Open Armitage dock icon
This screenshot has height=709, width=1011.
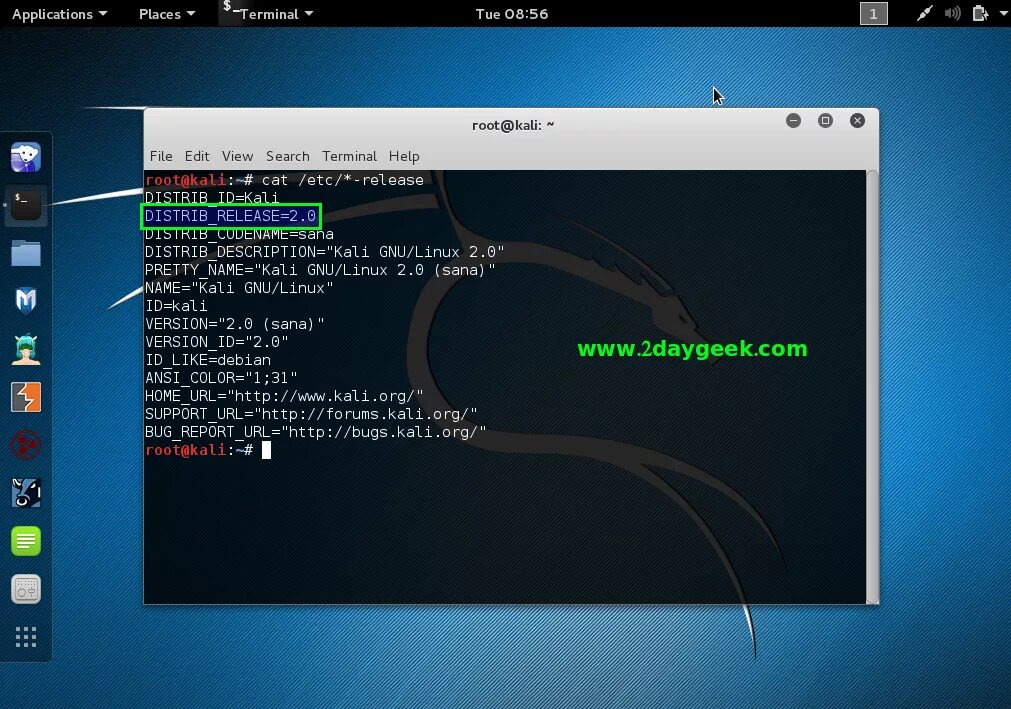pyautogui.click(x=26, y=349)
